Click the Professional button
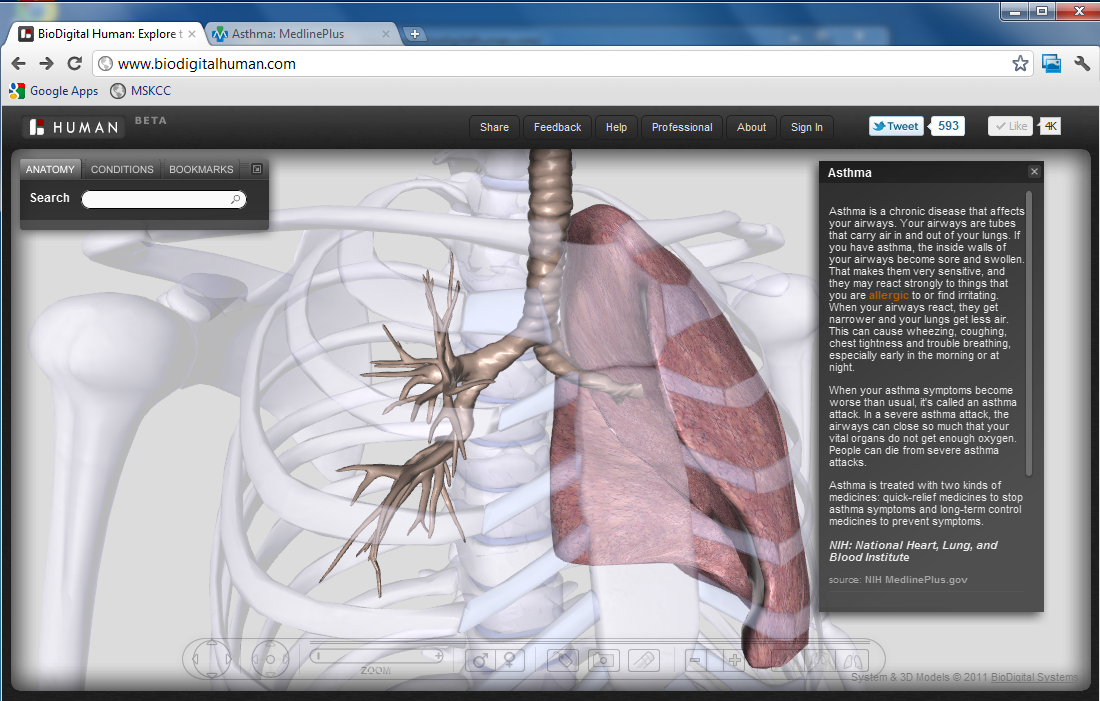This screenshot has width=1100, height=701. click(x=681, y=127)
